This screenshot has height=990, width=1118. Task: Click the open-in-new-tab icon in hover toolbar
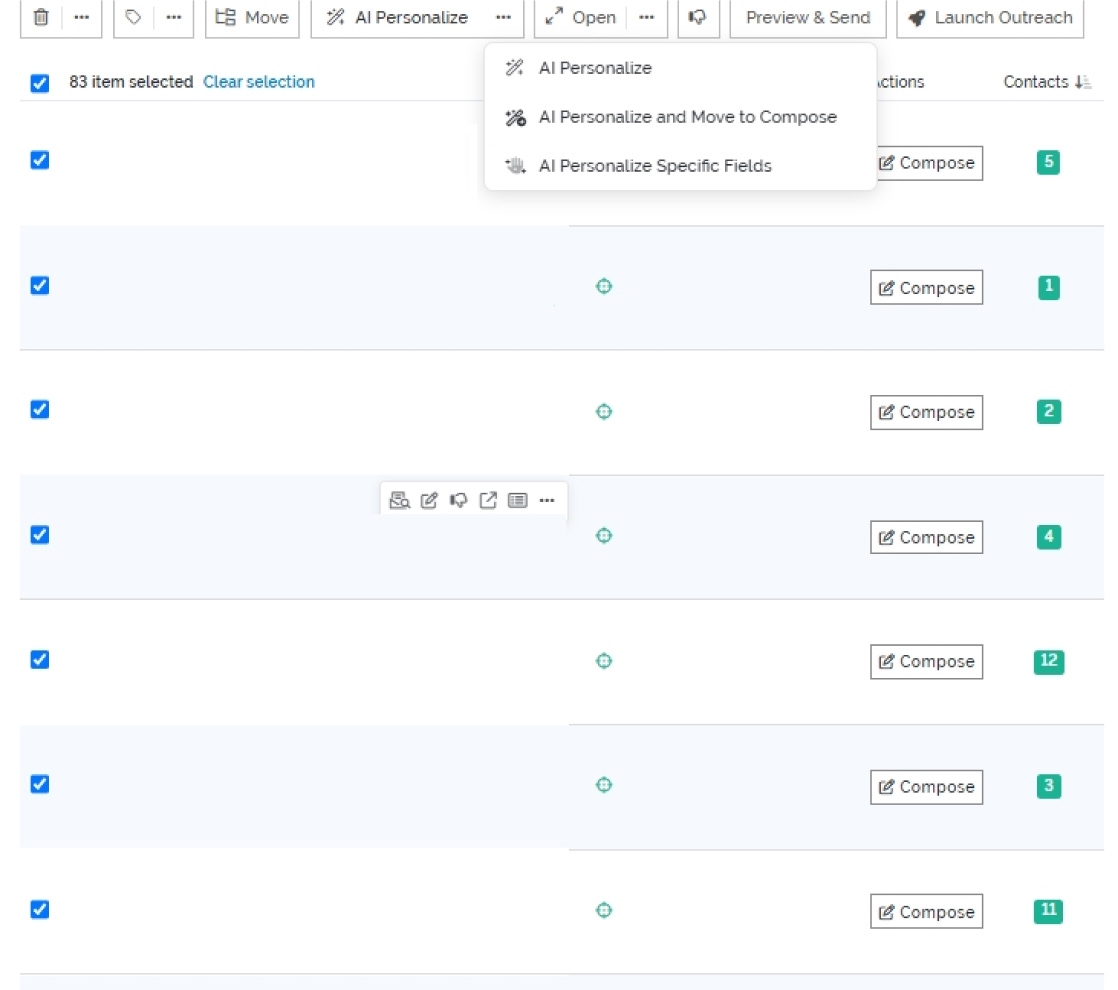click(488, 500)
